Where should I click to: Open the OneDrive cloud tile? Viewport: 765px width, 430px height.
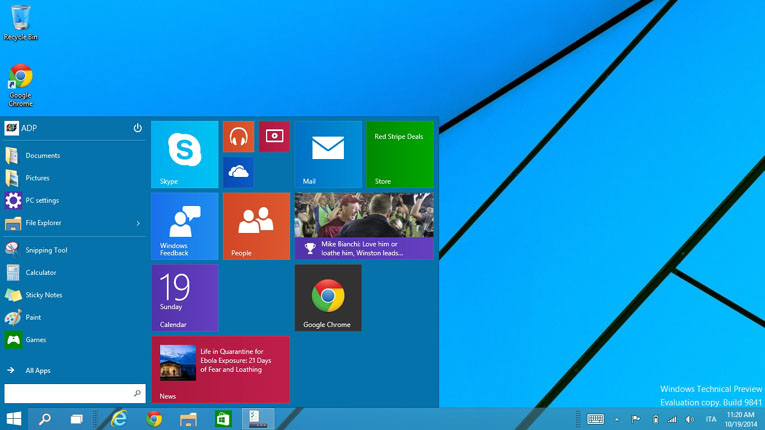point(239,172)
